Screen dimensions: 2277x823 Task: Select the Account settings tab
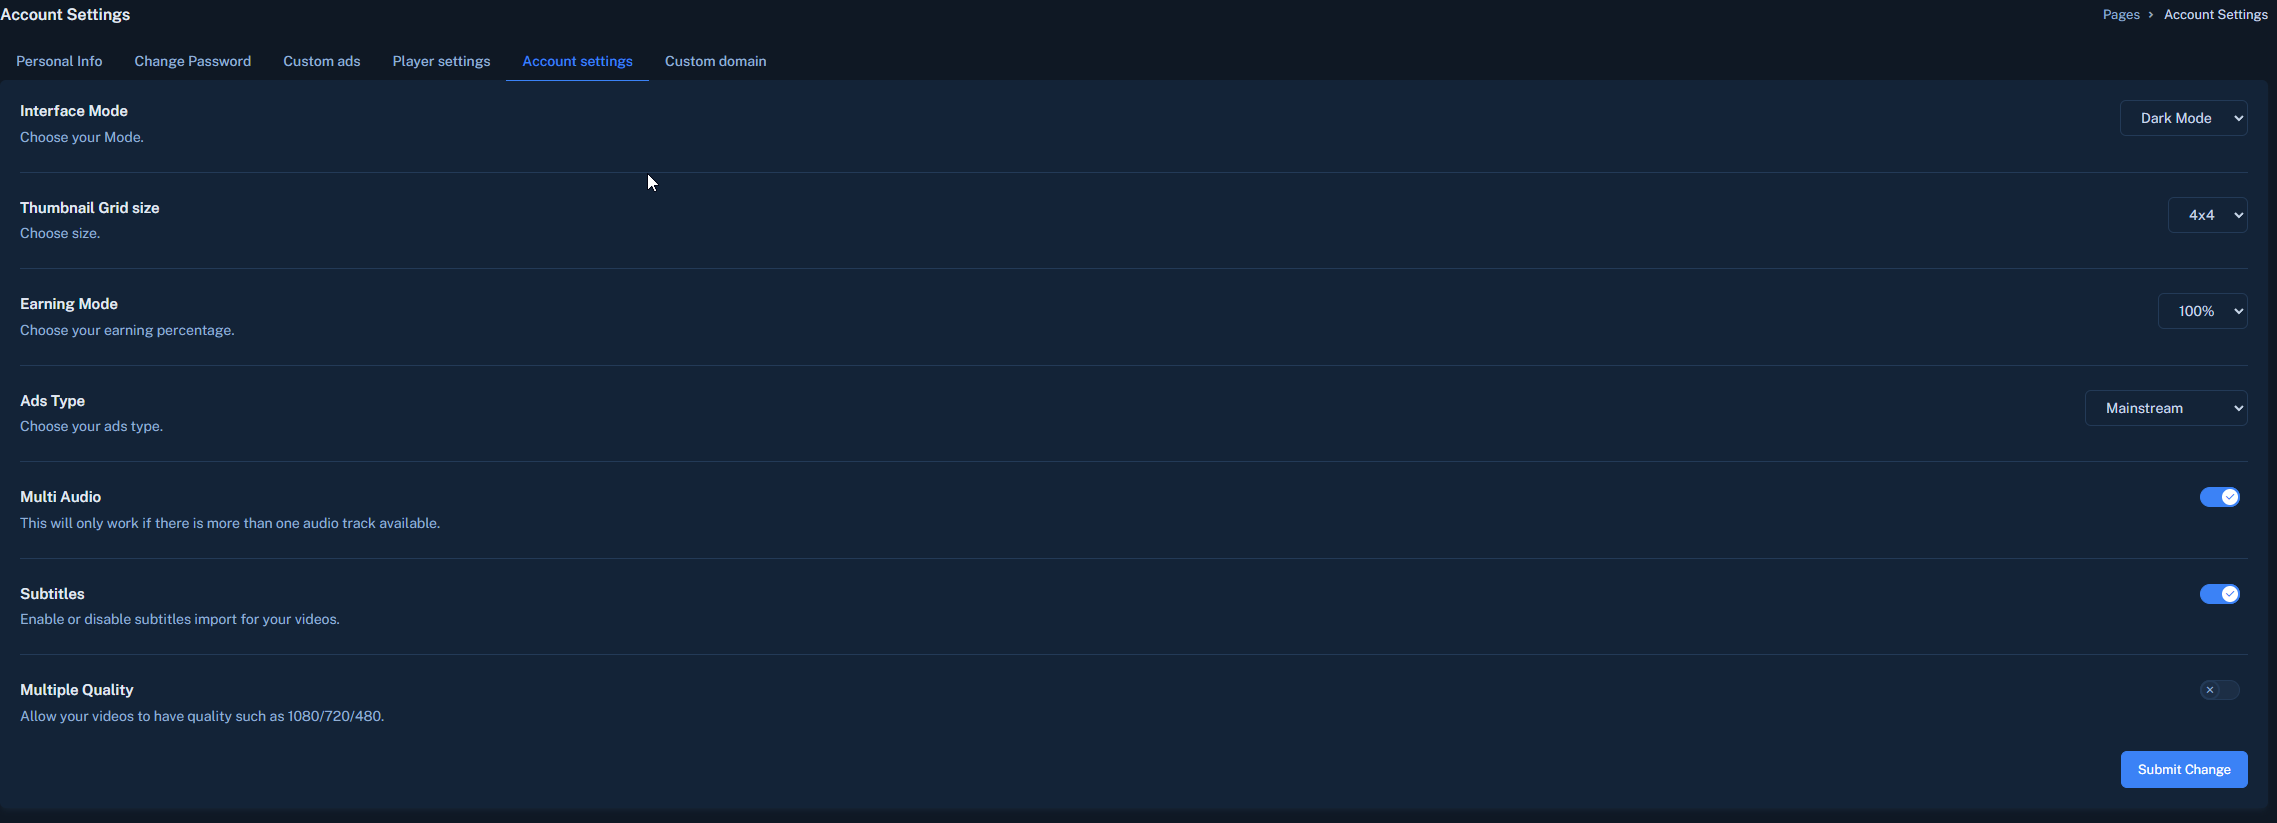577,61
